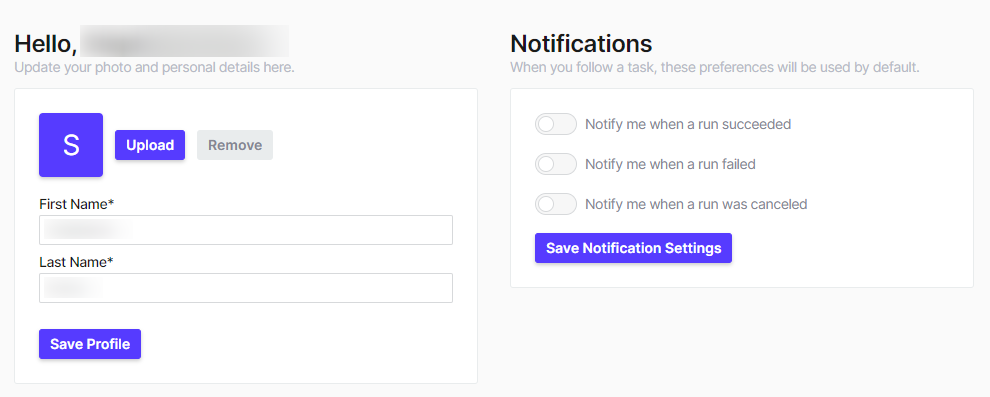The width and height of the screenshot is (990, 397).
Task: Click the 'Notify me when a run failed' label
Action: pos(671,164)
